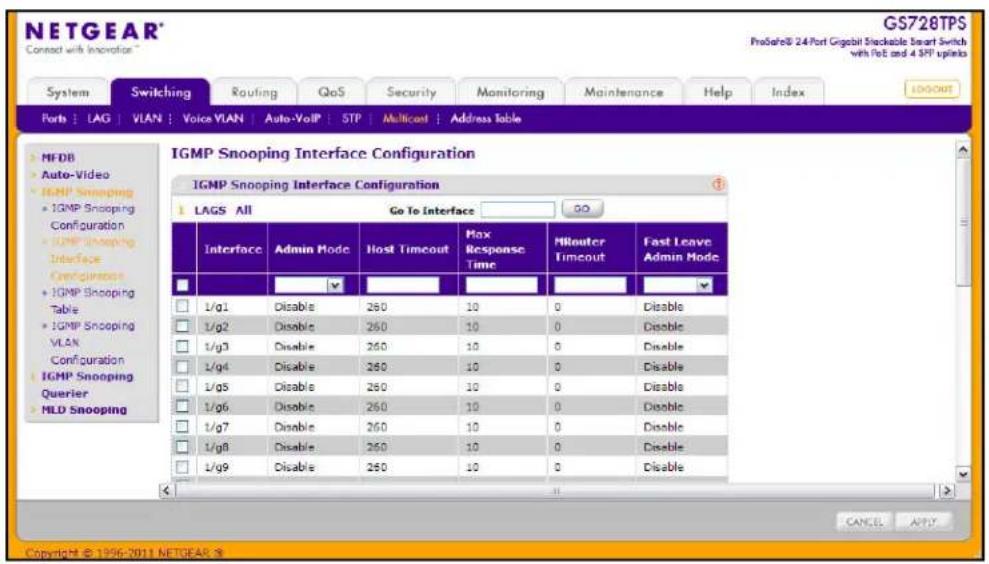989x564 pixels.
Task: Collapse the IGMP Snooping sidebar section
Action: 87,192
